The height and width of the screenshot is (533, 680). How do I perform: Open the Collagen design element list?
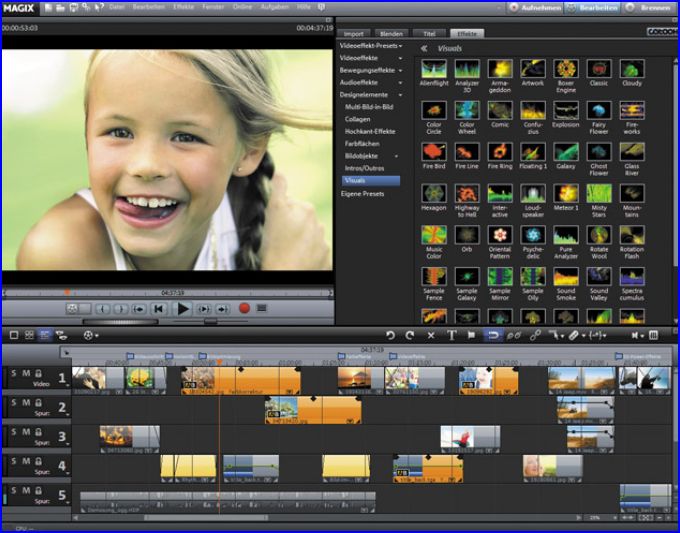(358, 118)
